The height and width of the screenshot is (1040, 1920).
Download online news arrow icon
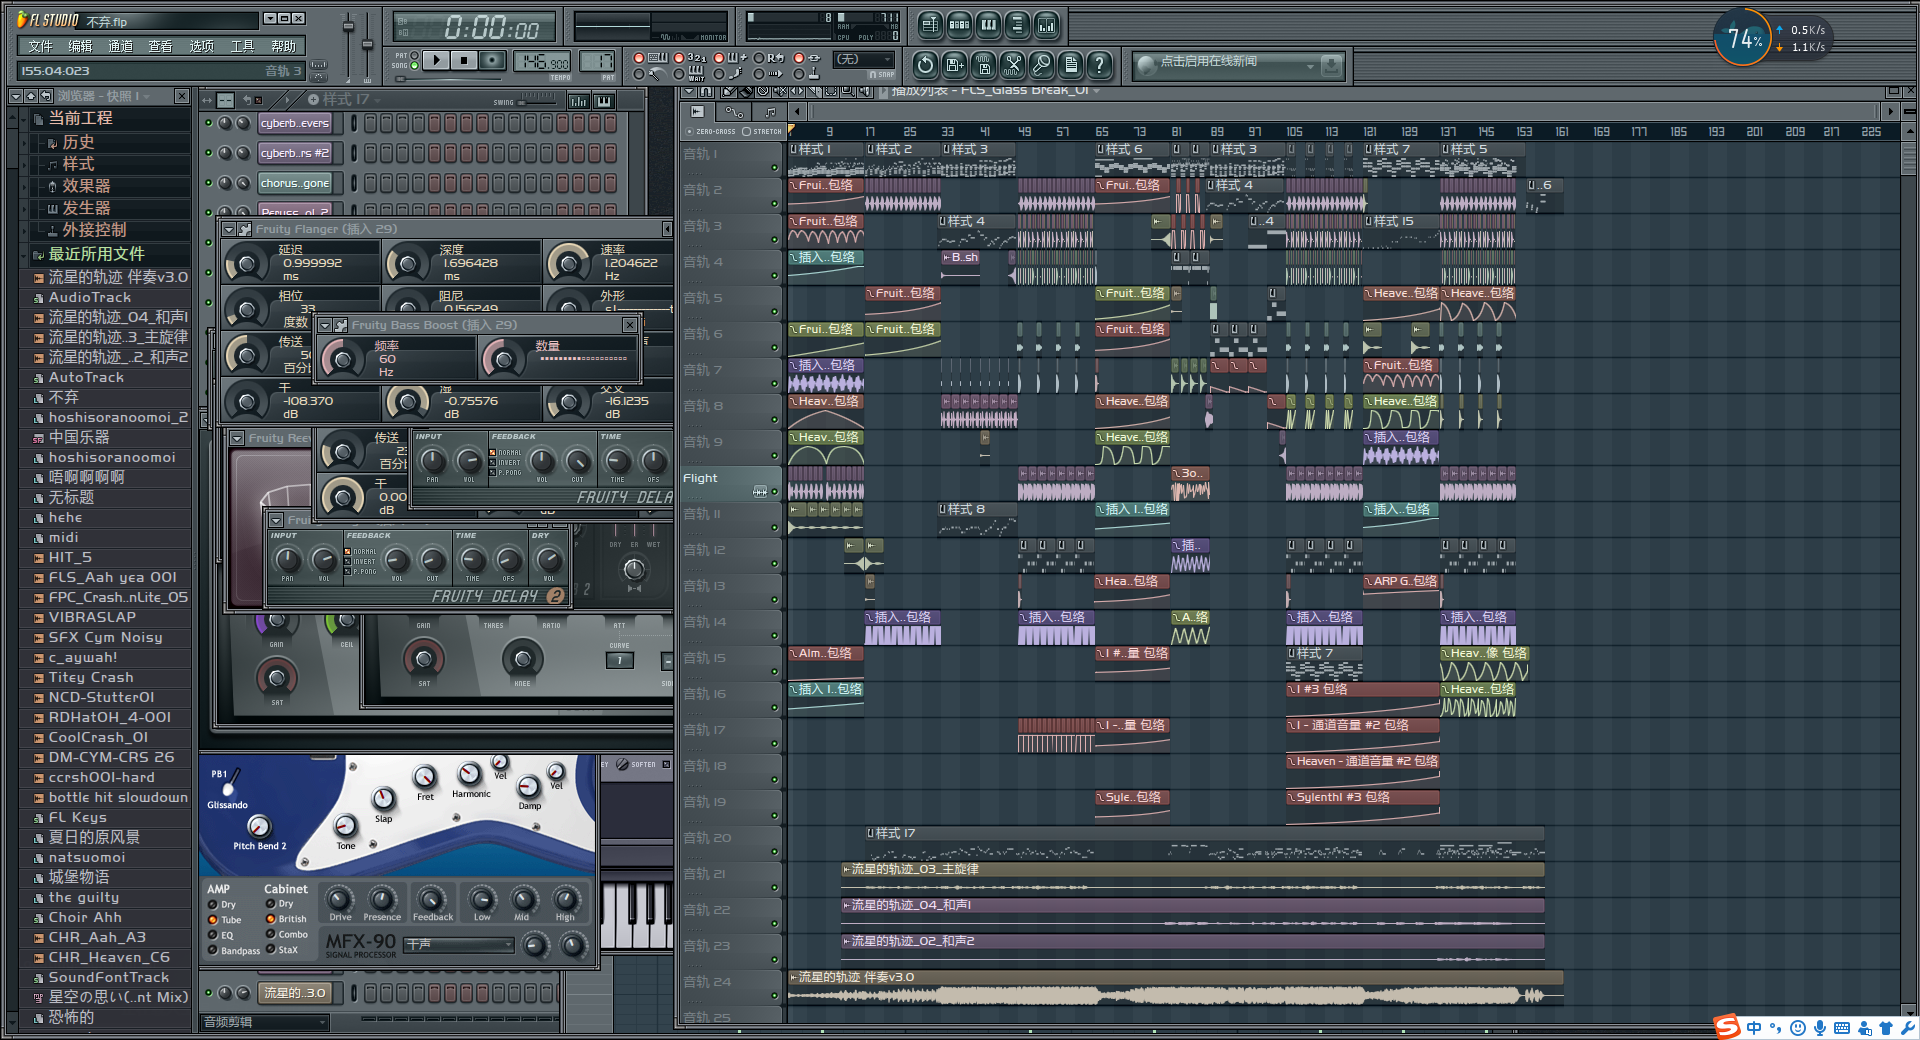pos(1331,66)
